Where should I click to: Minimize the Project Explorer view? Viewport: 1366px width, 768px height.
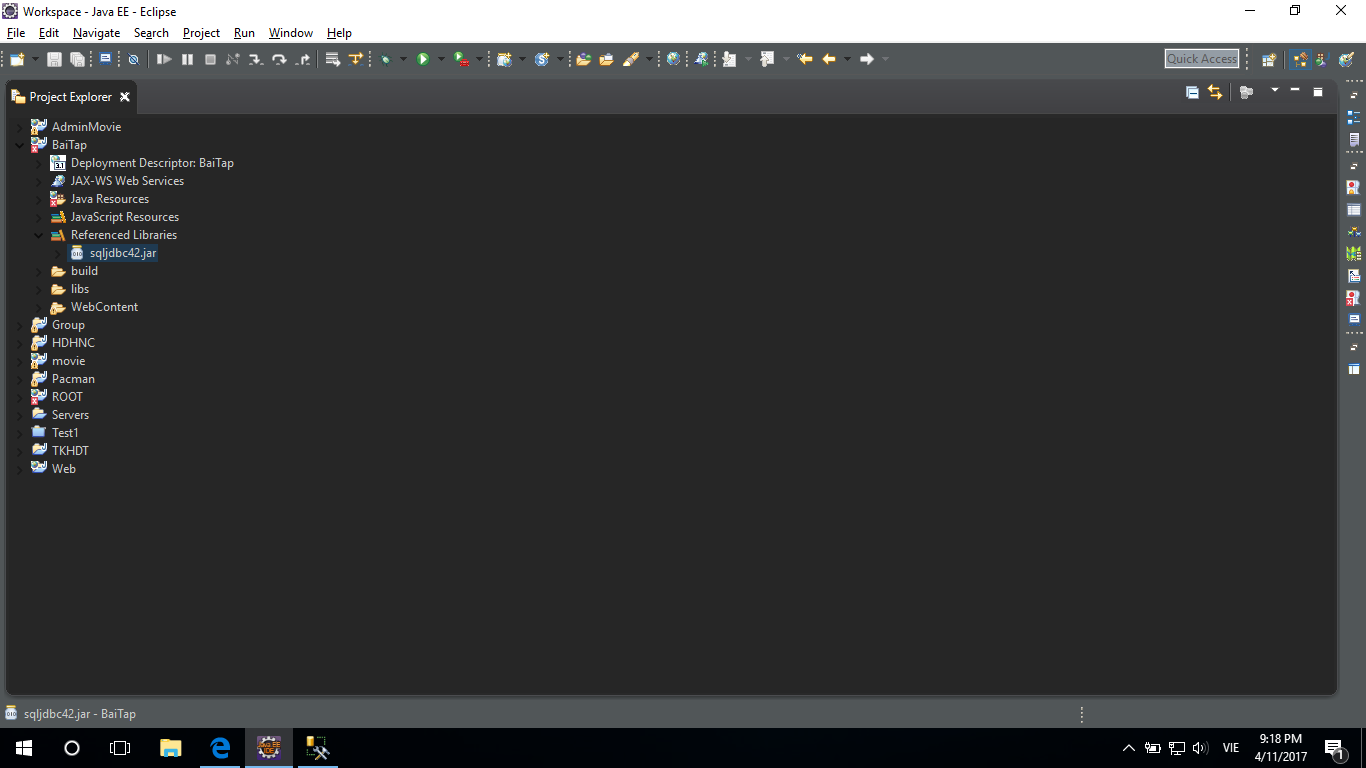(x=1295, y=91)
